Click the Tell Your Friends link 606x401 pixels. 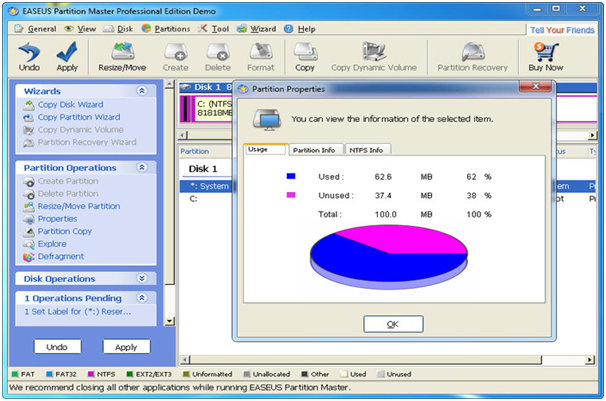(x=562, y=30)
